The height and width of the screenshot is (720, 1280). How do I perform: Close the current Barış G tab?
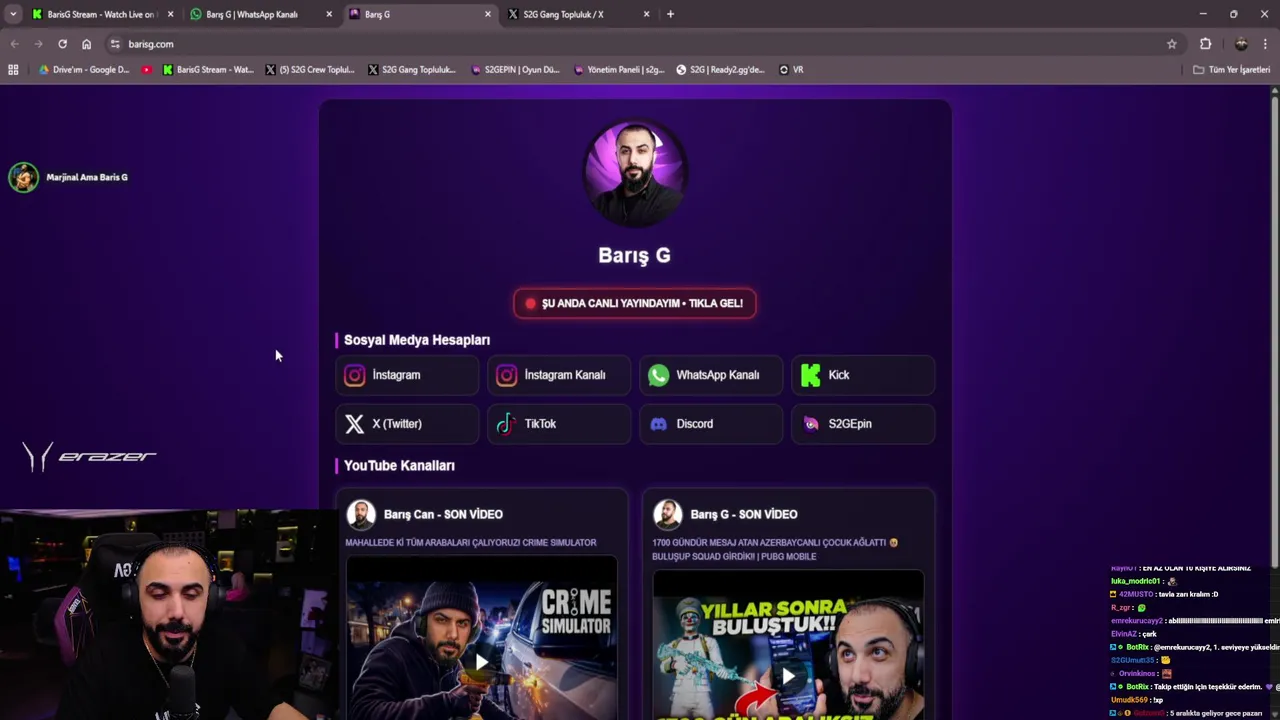tap(488, 14)
